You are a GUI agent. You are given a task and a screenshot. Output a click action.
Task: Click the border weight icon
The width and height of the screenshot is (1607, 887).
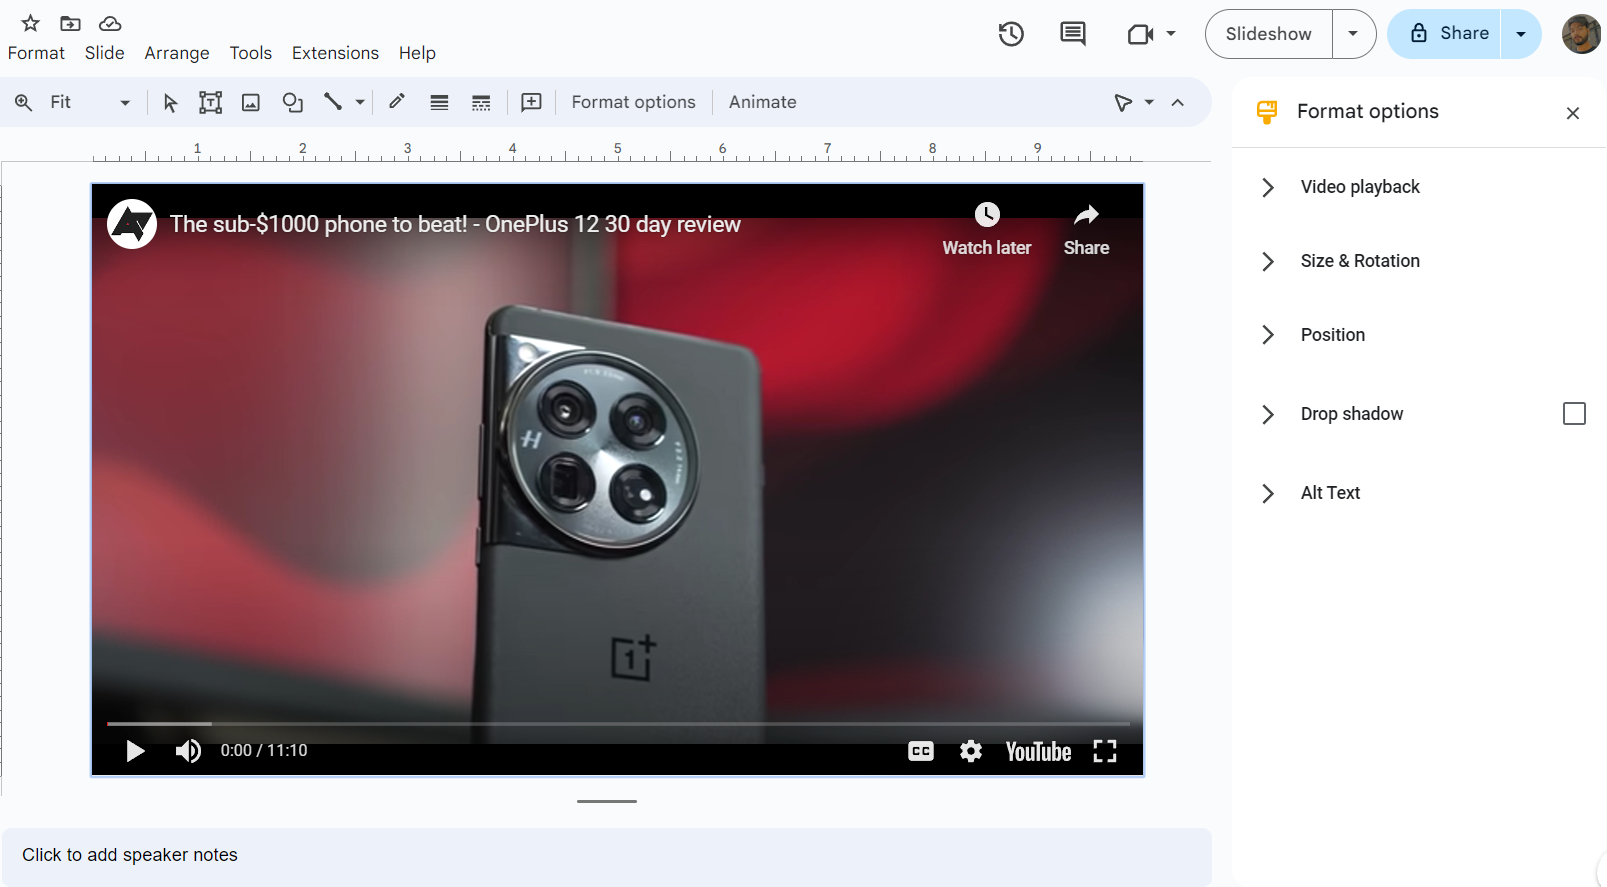439,102
